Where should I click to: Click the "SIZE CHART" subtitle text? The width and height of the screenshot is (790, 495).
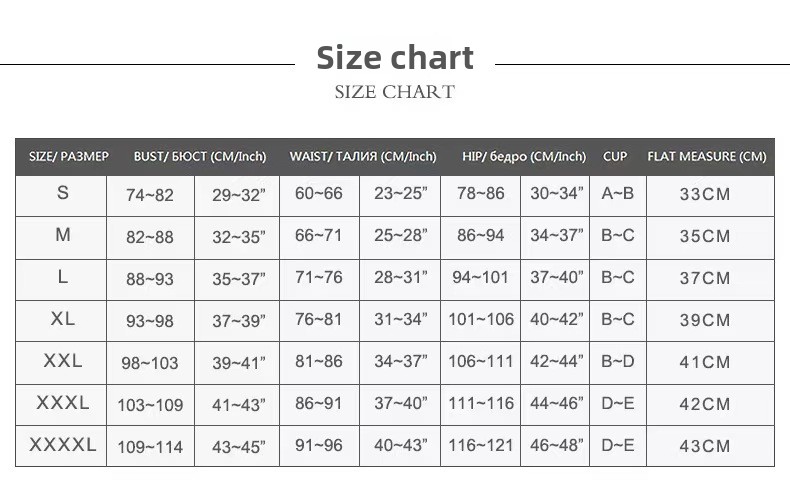(395, 93)
